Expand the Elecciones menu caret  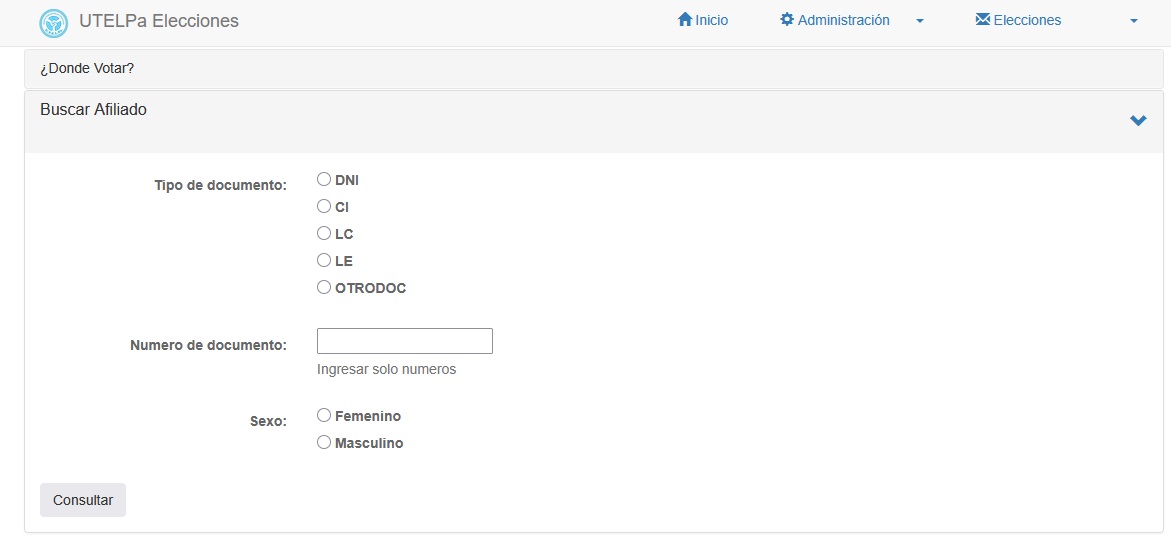pyautogui.click(x=1133, y=21)
